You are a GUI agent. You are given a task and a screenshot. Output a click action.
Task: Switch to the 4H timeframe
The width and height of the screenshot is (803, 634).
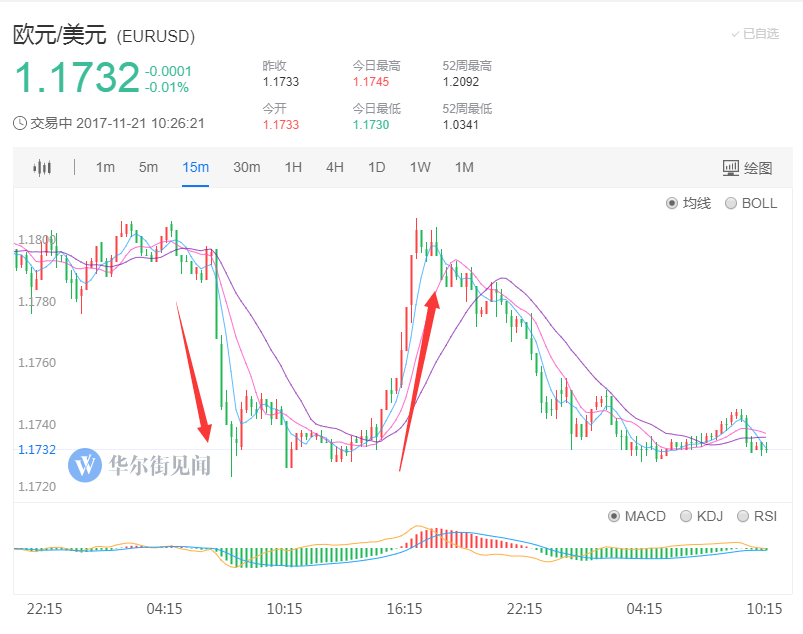334,167
